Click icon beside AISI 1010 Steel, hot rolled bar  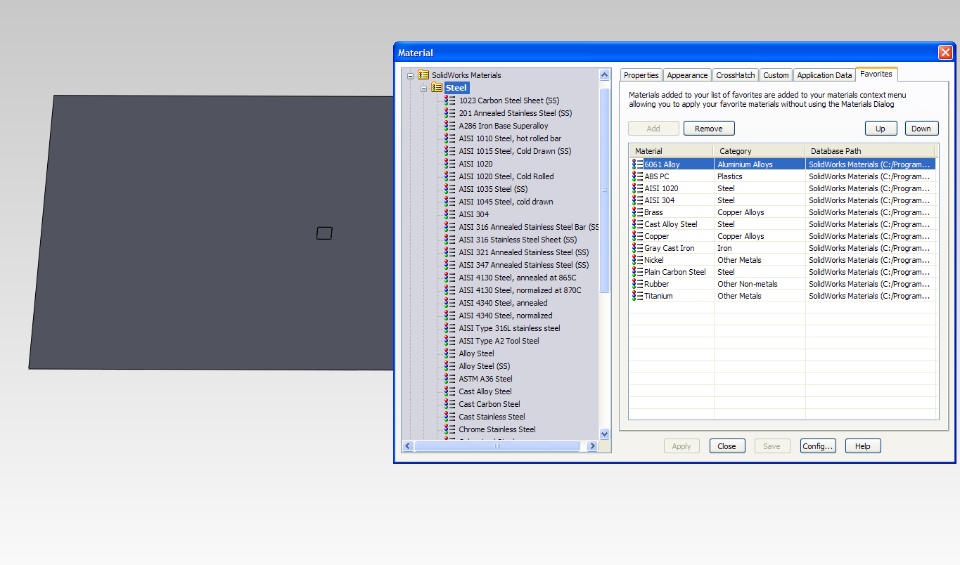pos(450,138)
